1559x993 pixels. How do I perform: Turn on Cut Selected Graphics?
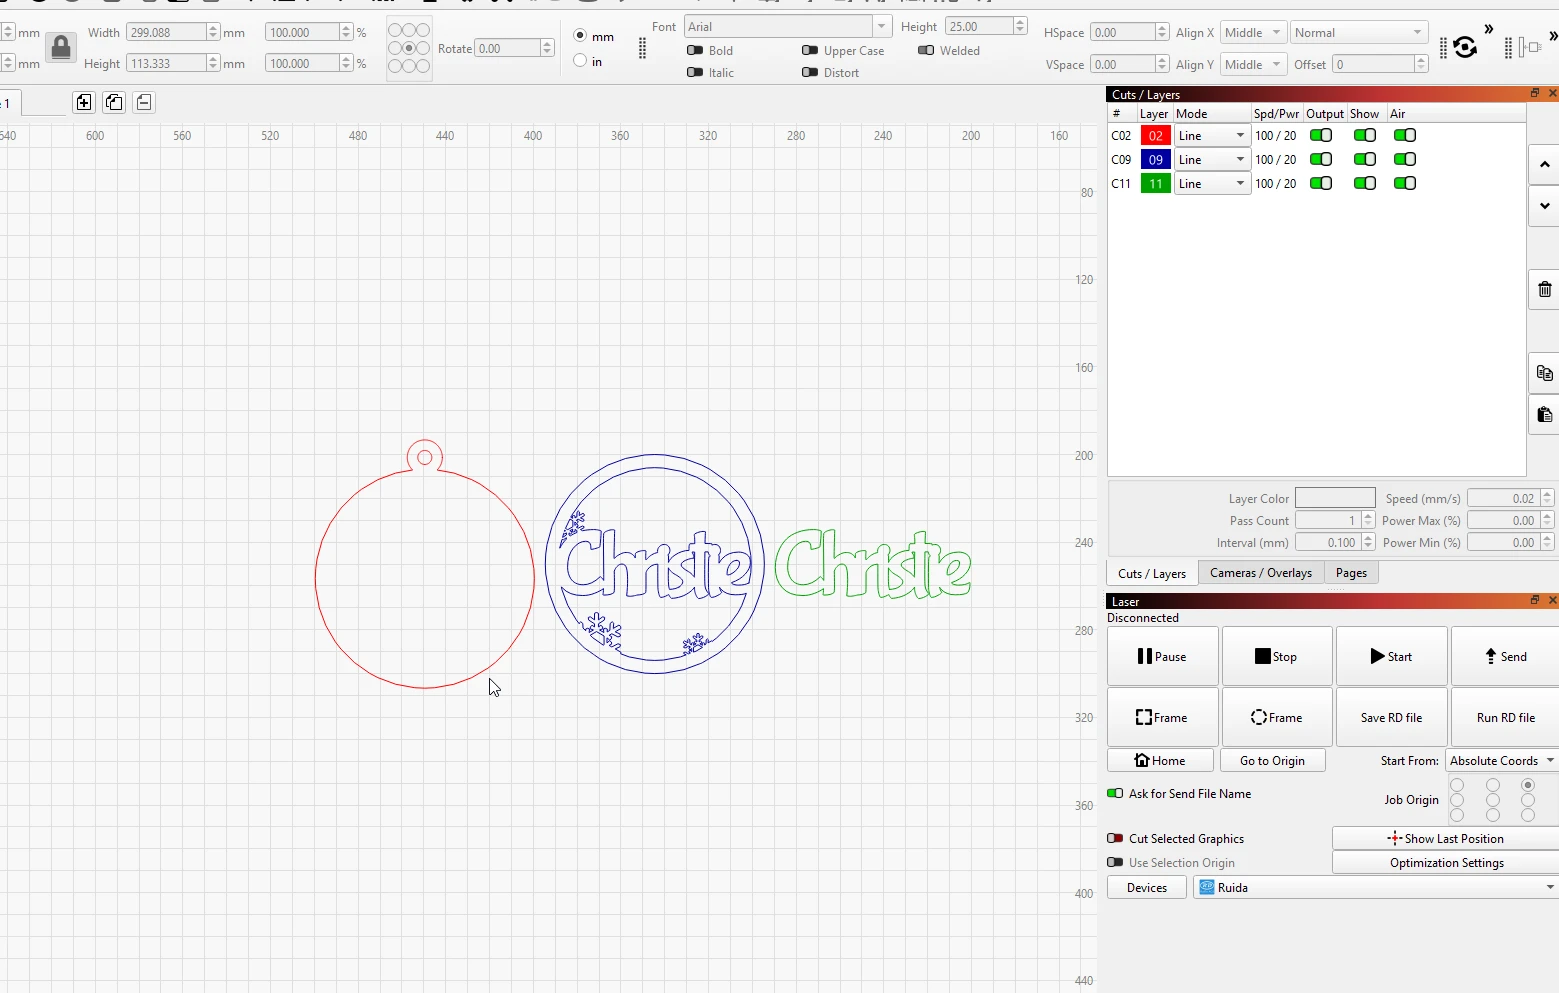click(x=1115, y=838)
